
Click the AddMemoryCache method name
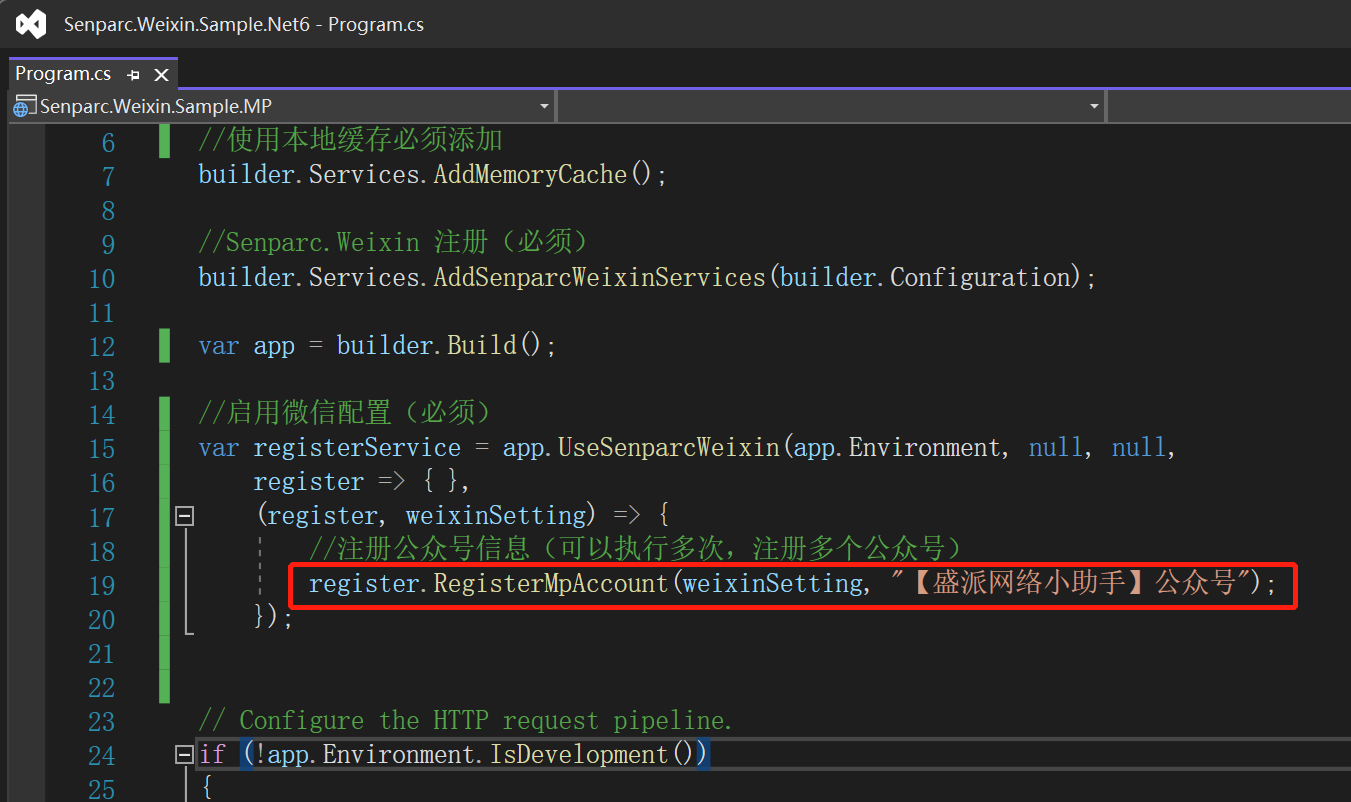tap(529, 175)
